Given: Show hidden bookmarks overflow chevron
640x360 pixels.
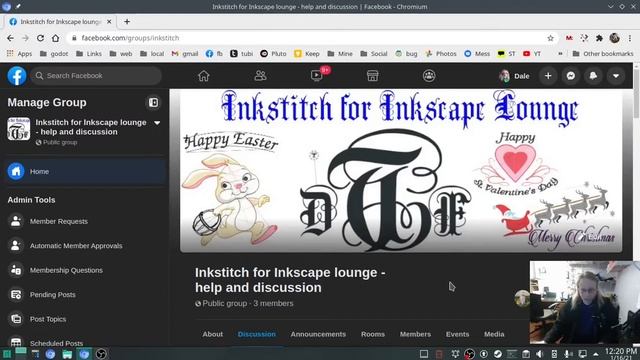Looking at the screenshot, I should pos(560,53).
